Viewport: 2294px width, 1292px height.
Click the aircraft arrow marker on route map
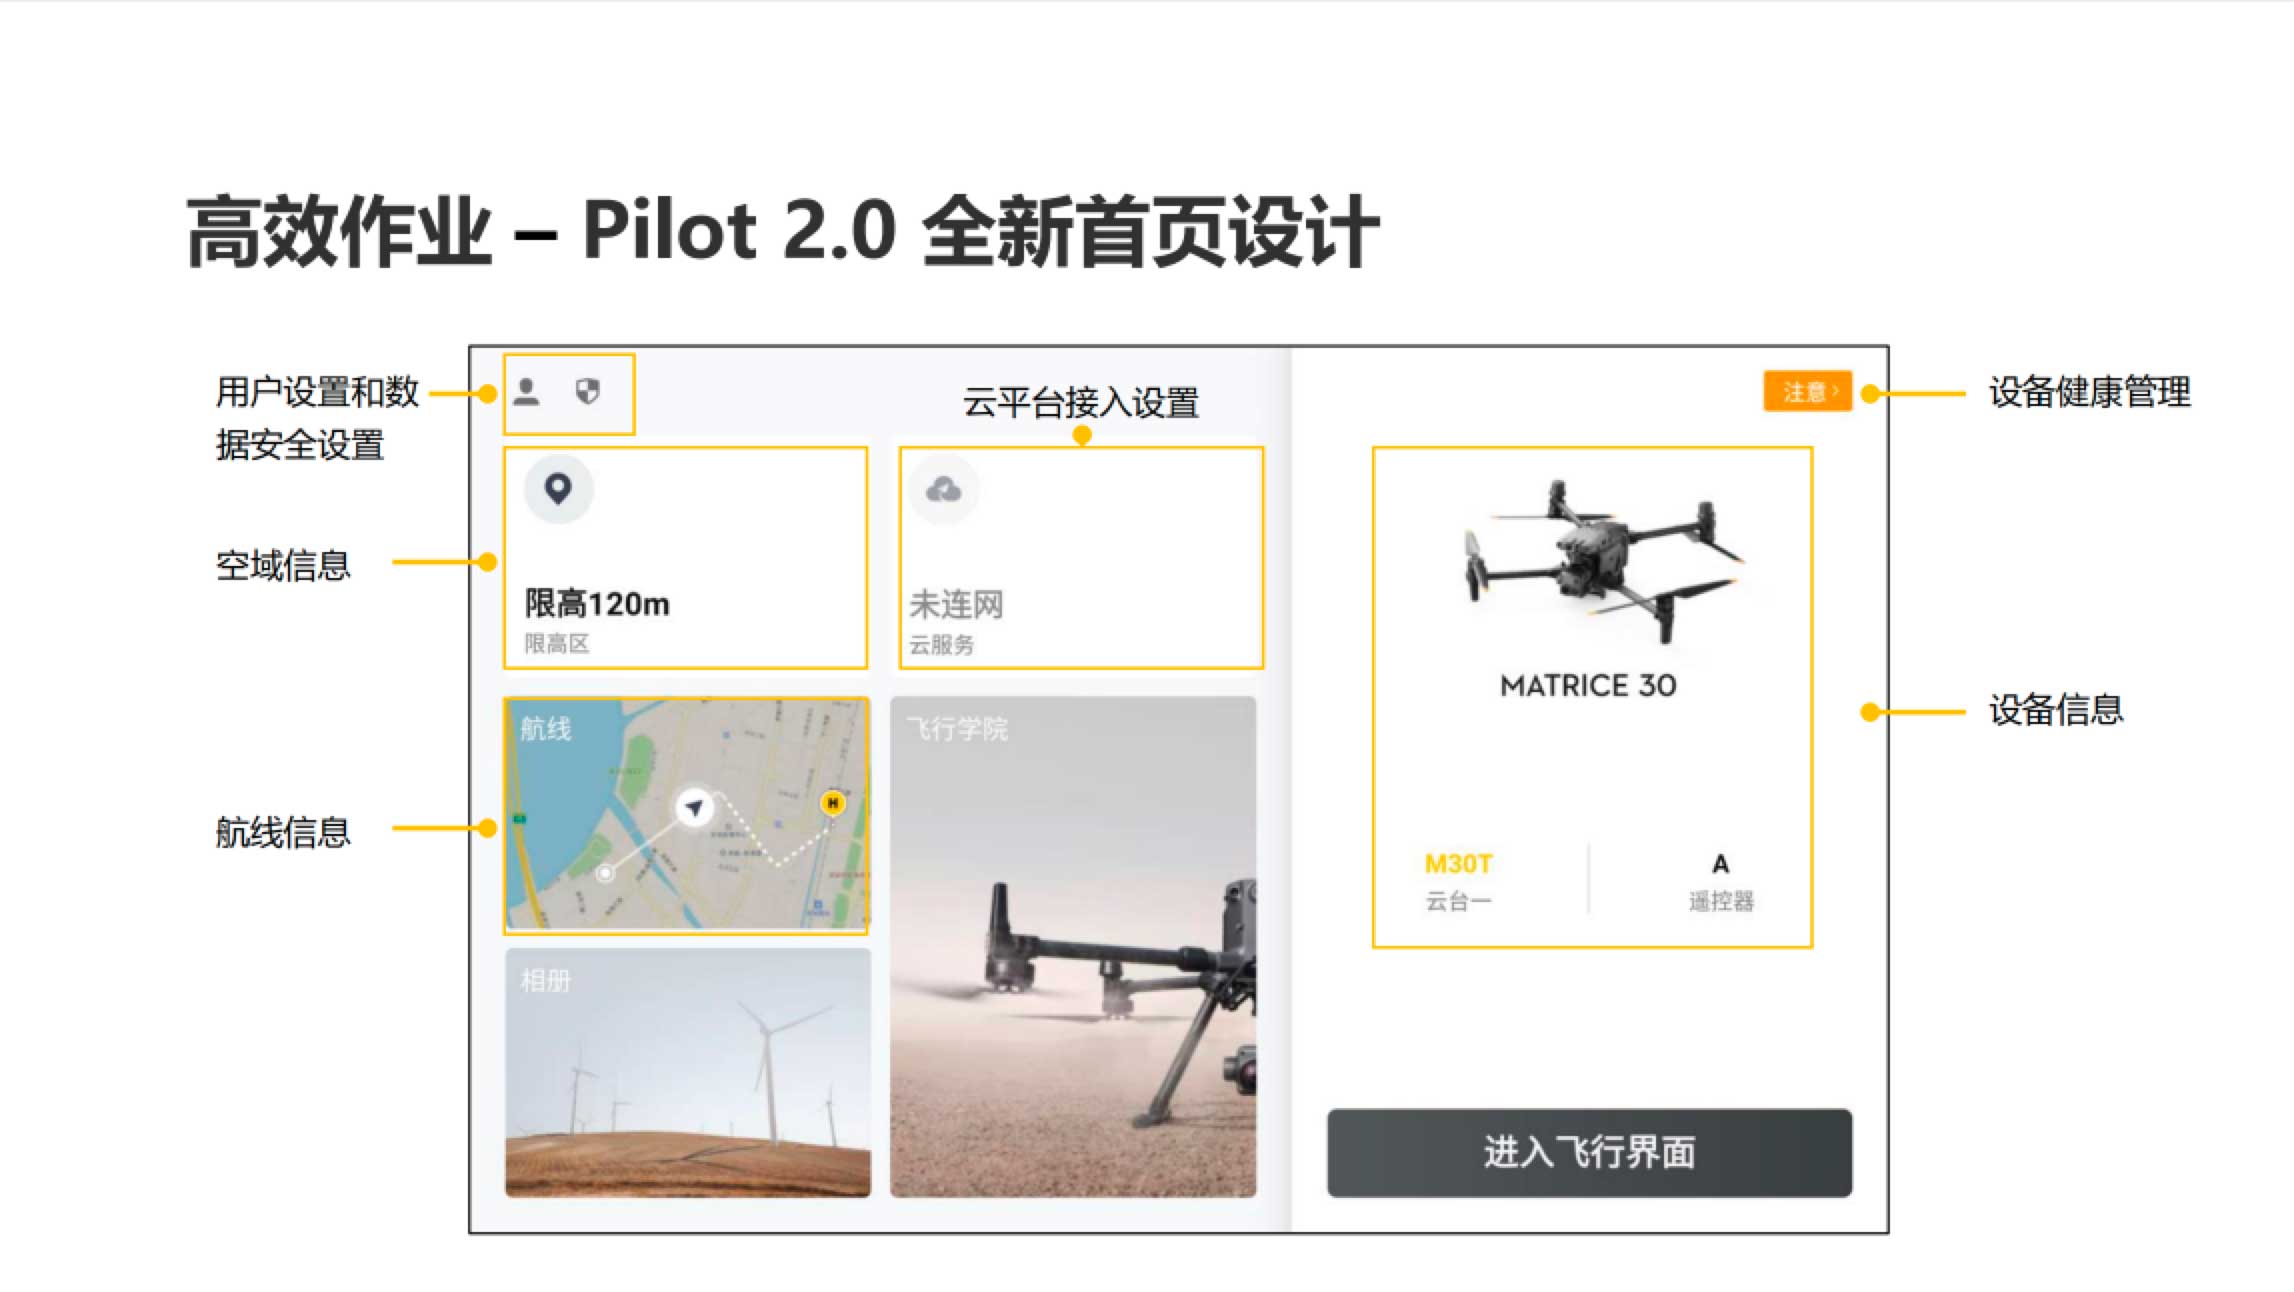(693, 806)
